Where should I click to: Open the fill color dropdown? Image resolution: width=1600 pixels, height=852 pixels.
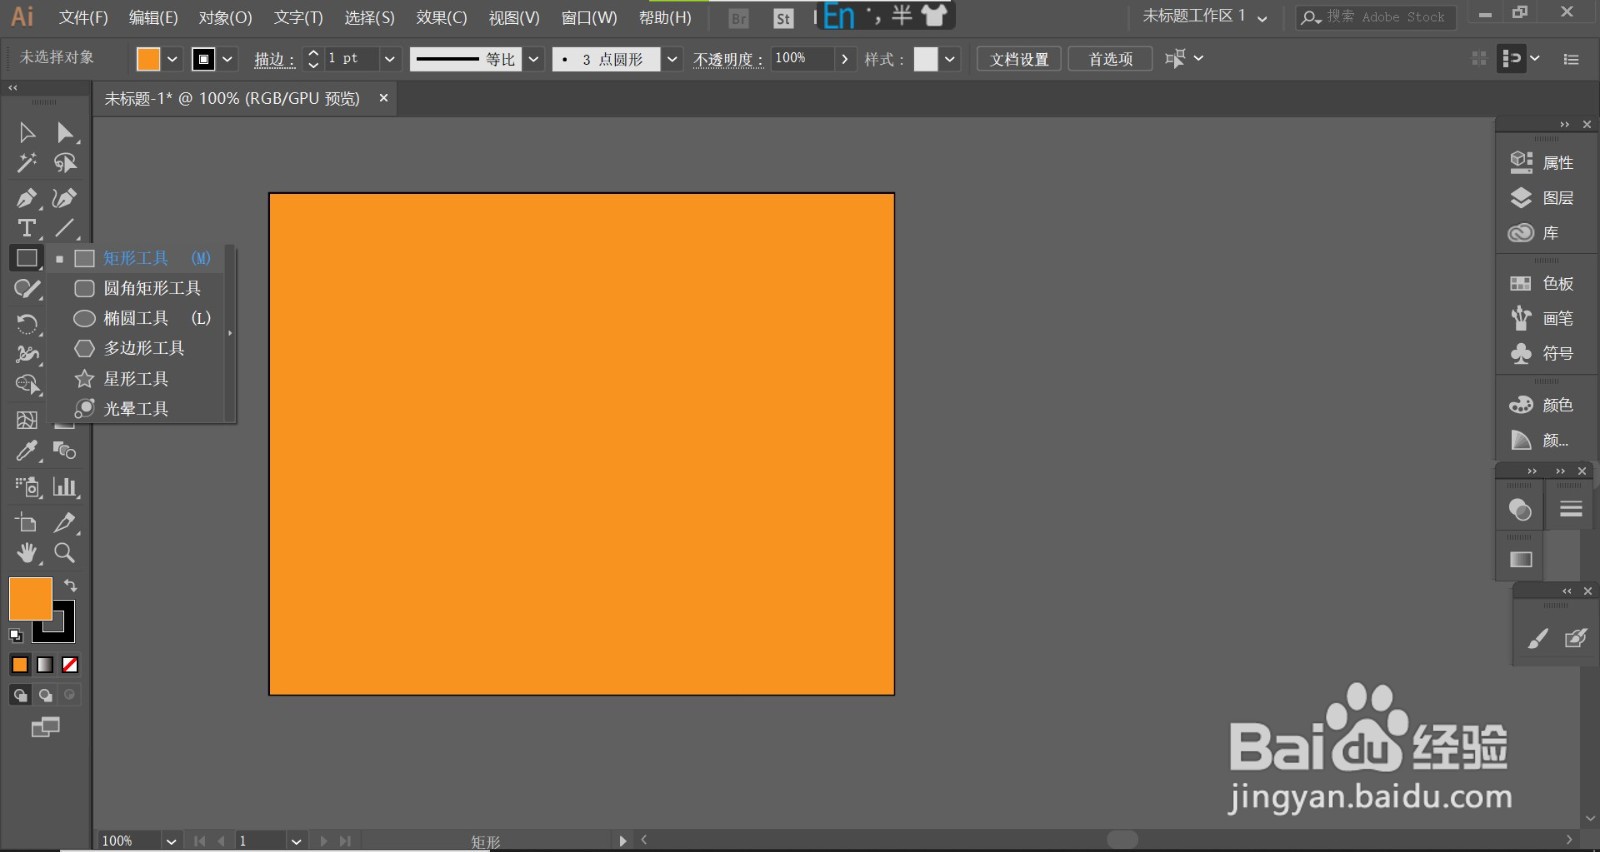tap(172, 59)
